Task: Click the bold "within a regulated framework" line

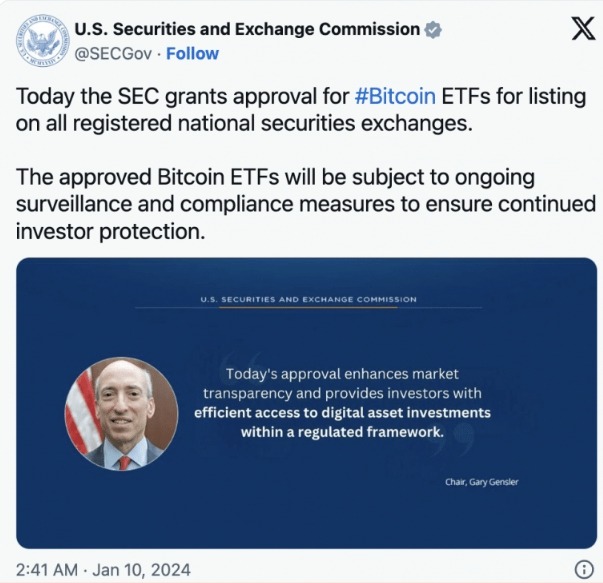Action: click(342, 432)
